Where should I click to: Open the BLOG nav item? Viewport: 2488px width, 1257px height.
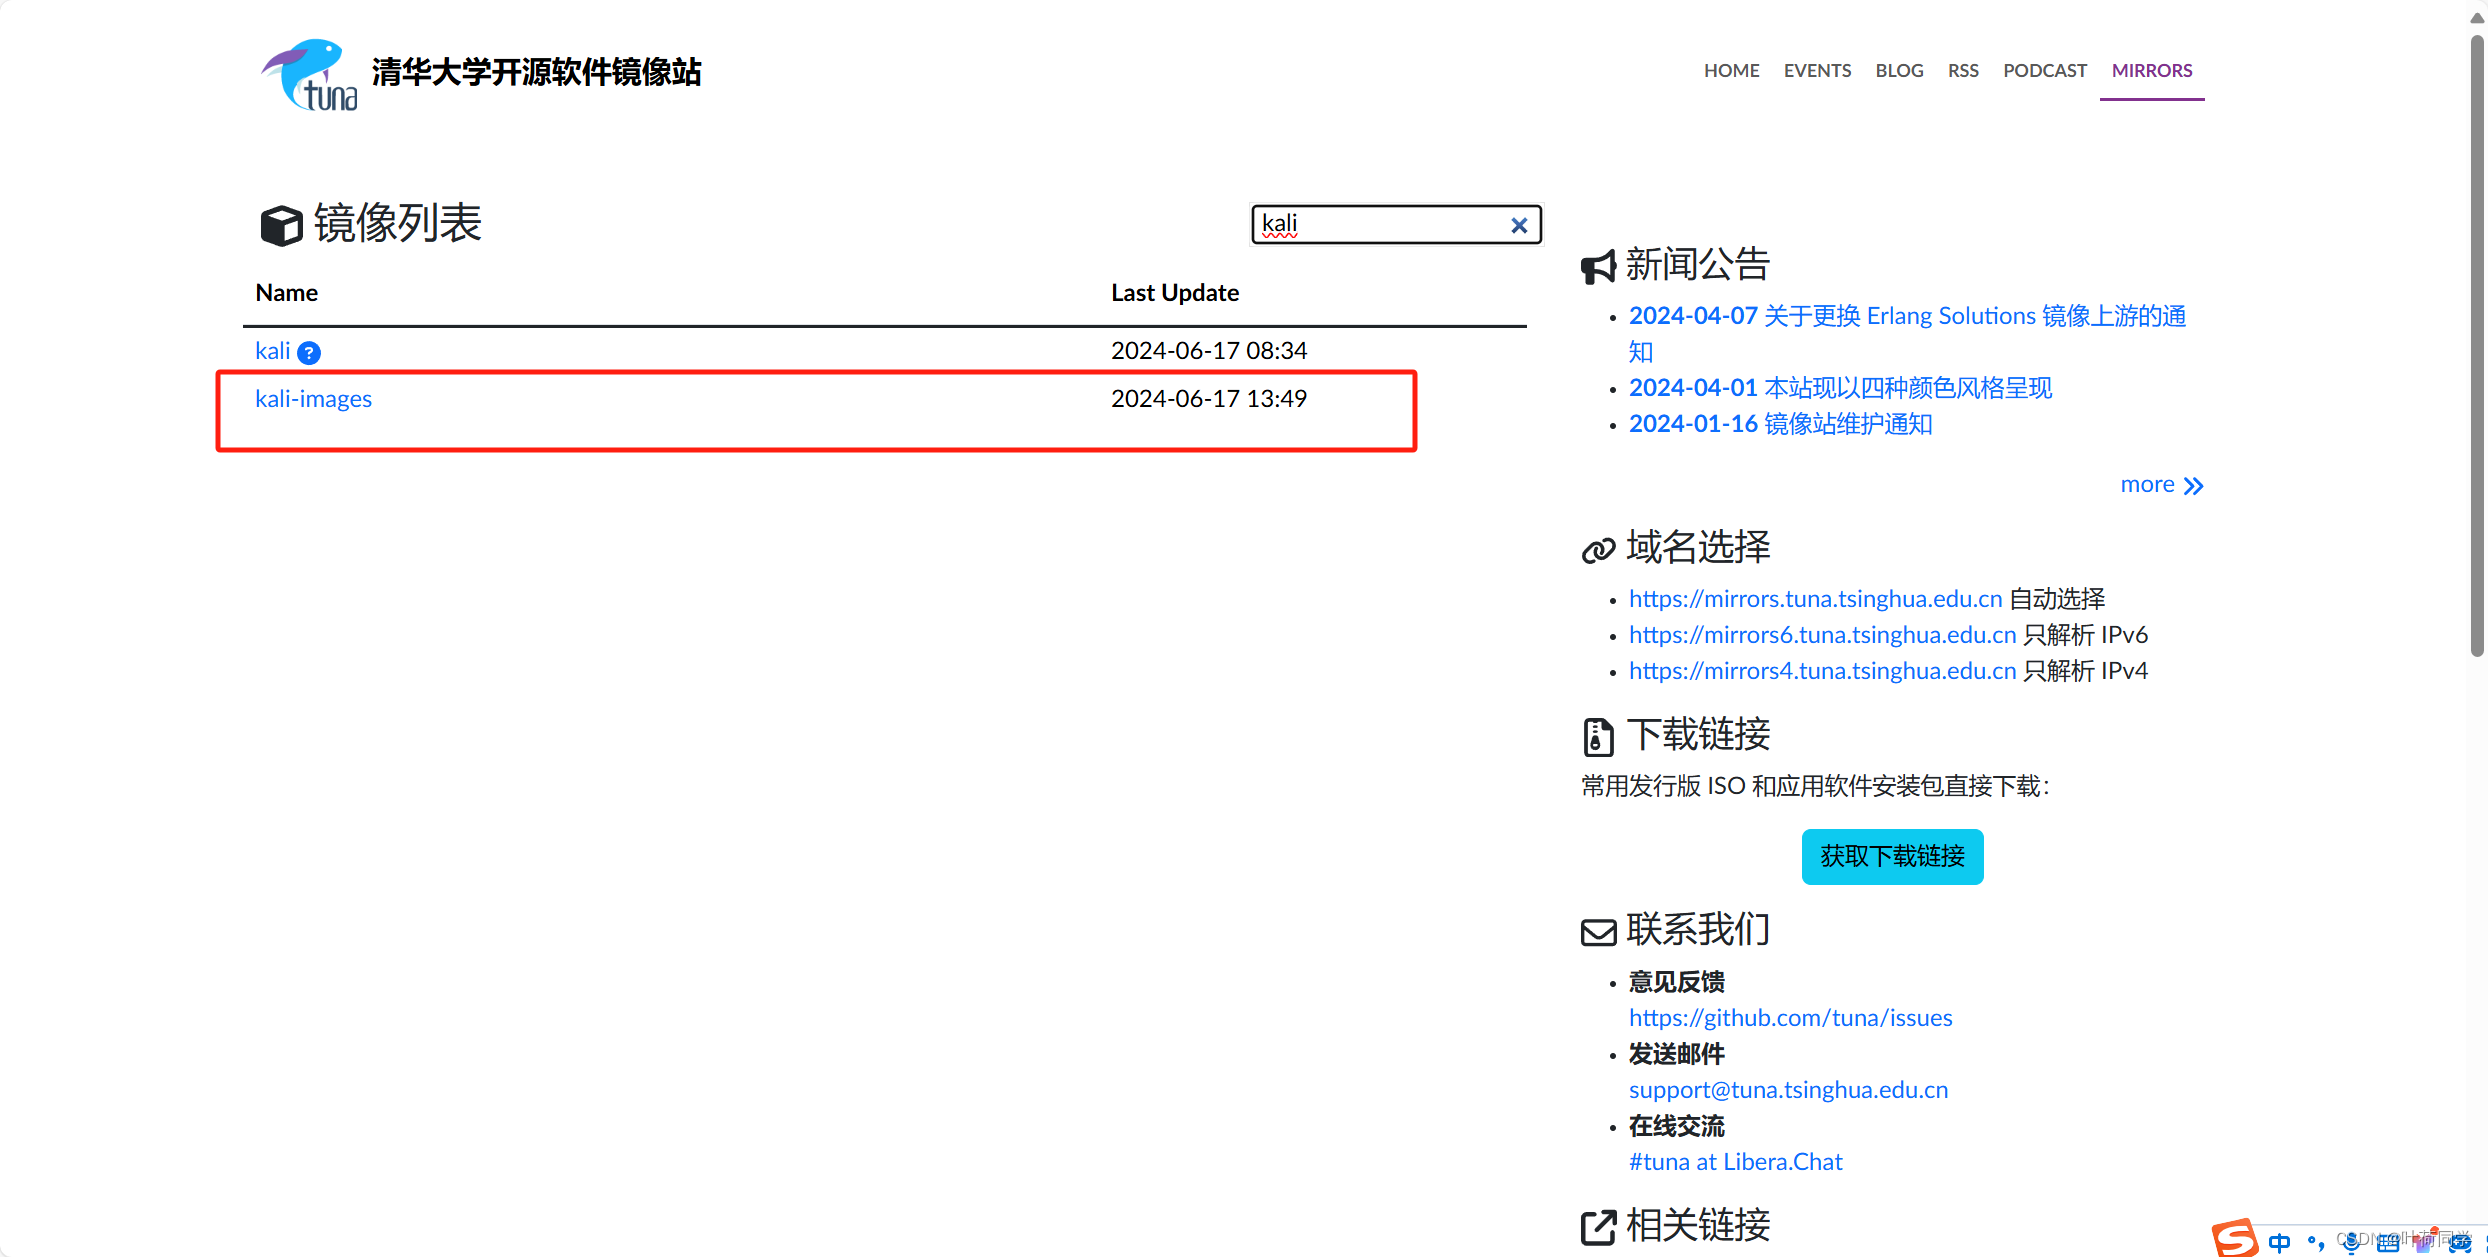[1899, 70]
